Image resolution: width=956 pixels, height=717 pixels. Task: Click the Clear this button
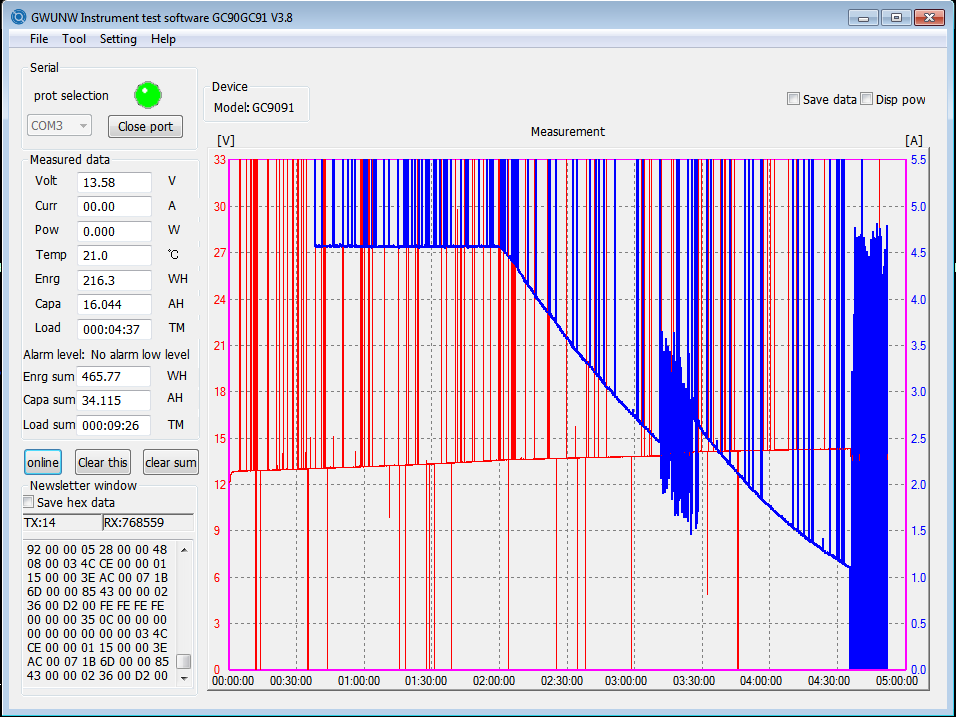[102, 462]
